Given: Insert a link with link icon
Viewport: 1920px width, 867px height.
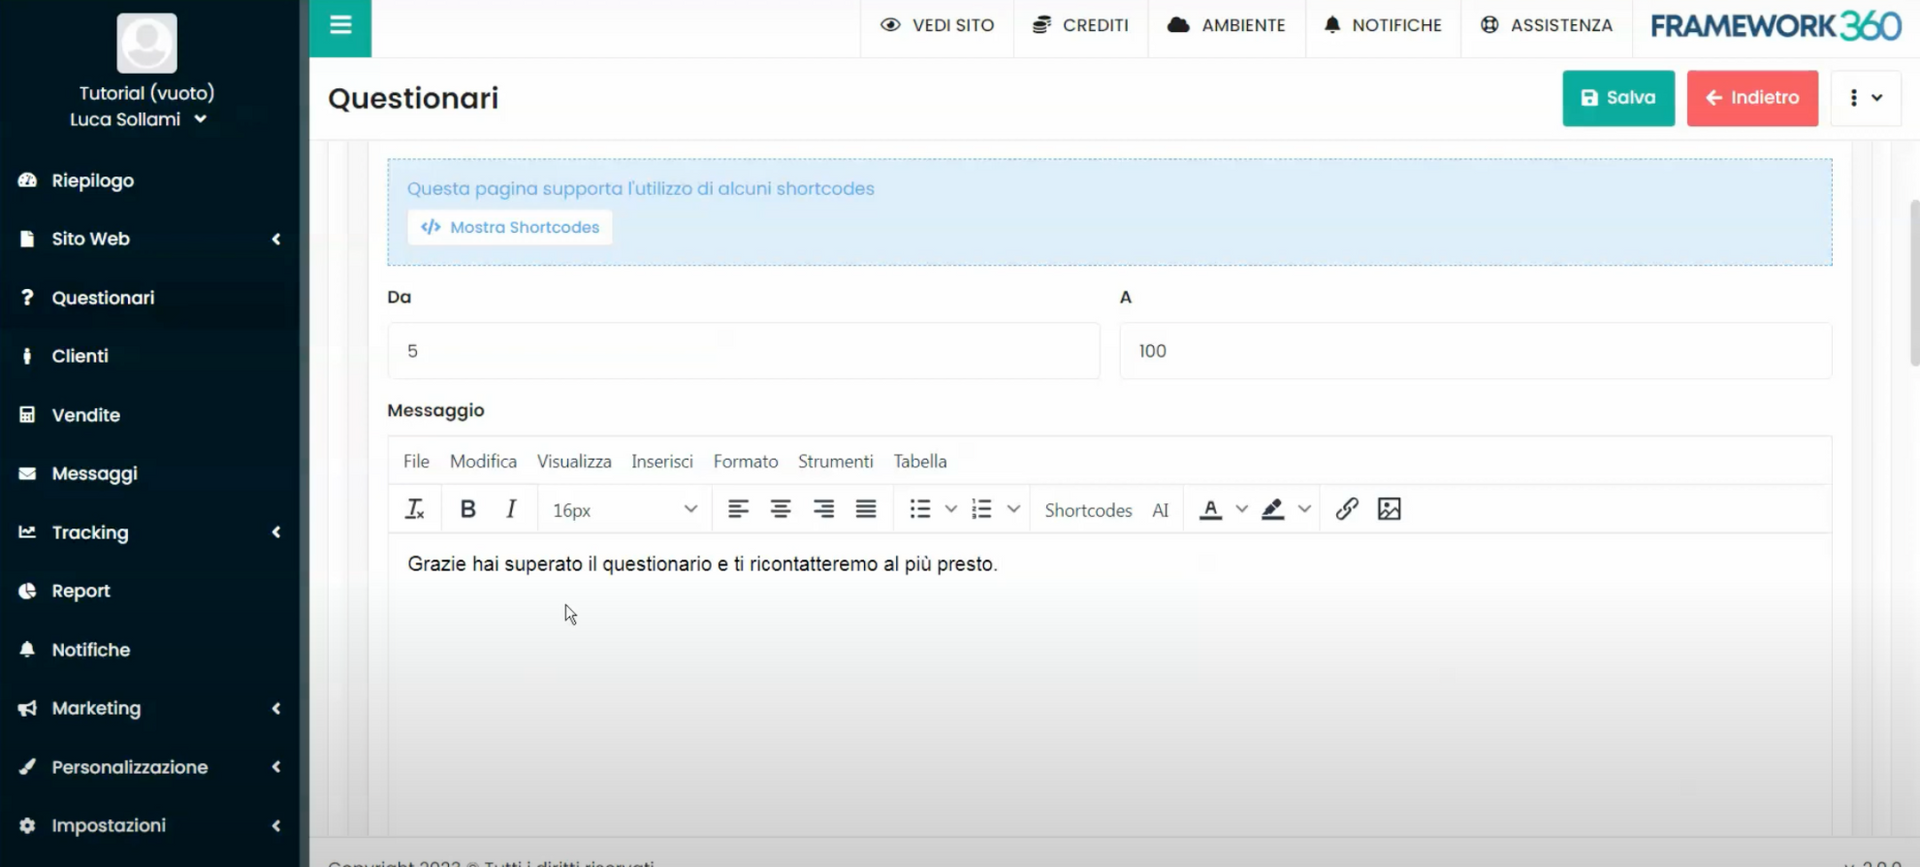Looking at the screenshot, I should click(x=1346, y=510).
